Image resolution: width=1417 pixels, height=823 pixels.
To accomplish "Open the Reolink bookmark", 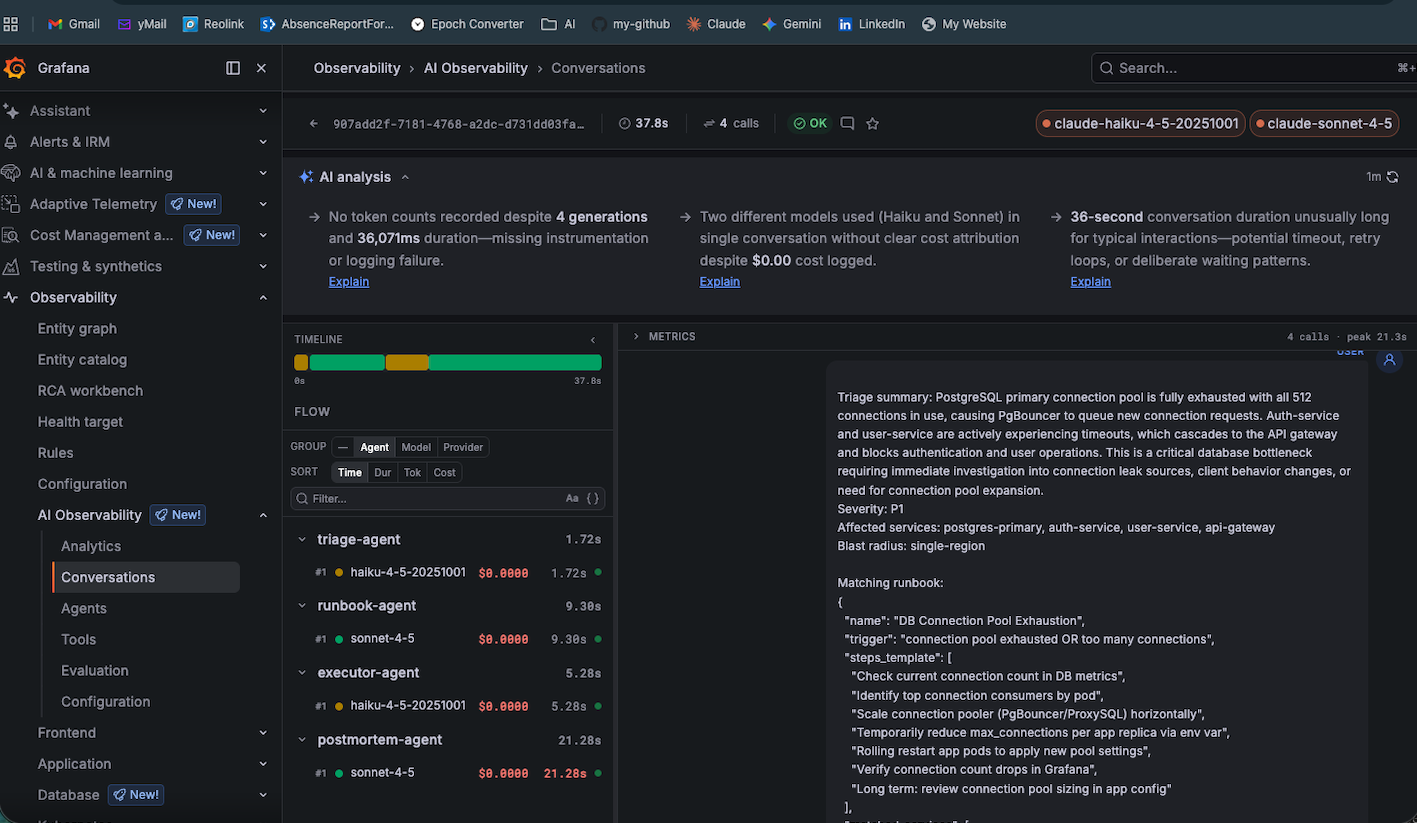I will [x=214, y=24].
